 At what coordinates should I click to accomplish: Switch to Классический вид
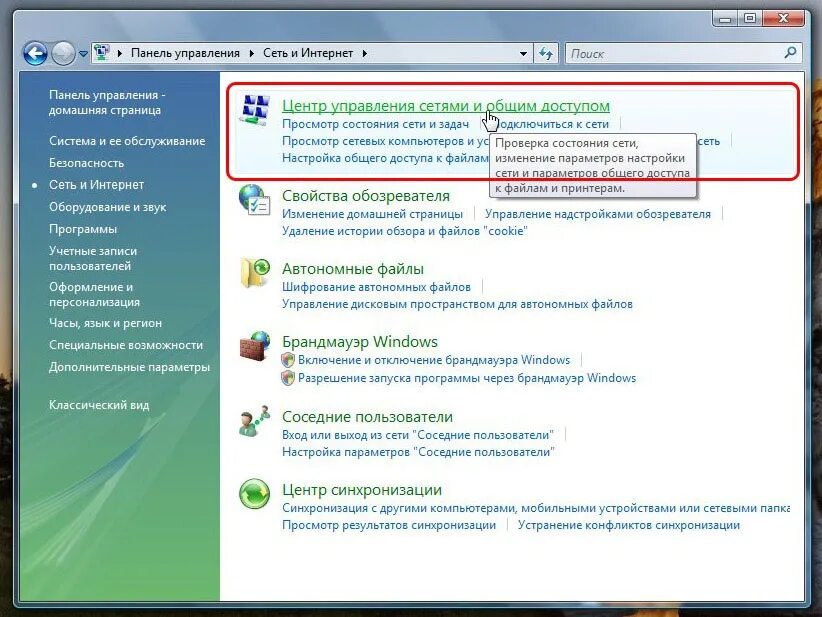(x=99, y=405)
